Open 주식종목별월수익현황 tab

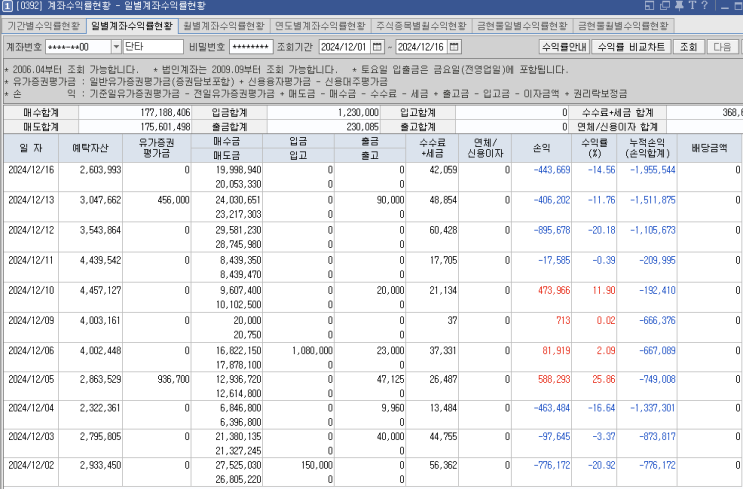(x=421, y=26)
